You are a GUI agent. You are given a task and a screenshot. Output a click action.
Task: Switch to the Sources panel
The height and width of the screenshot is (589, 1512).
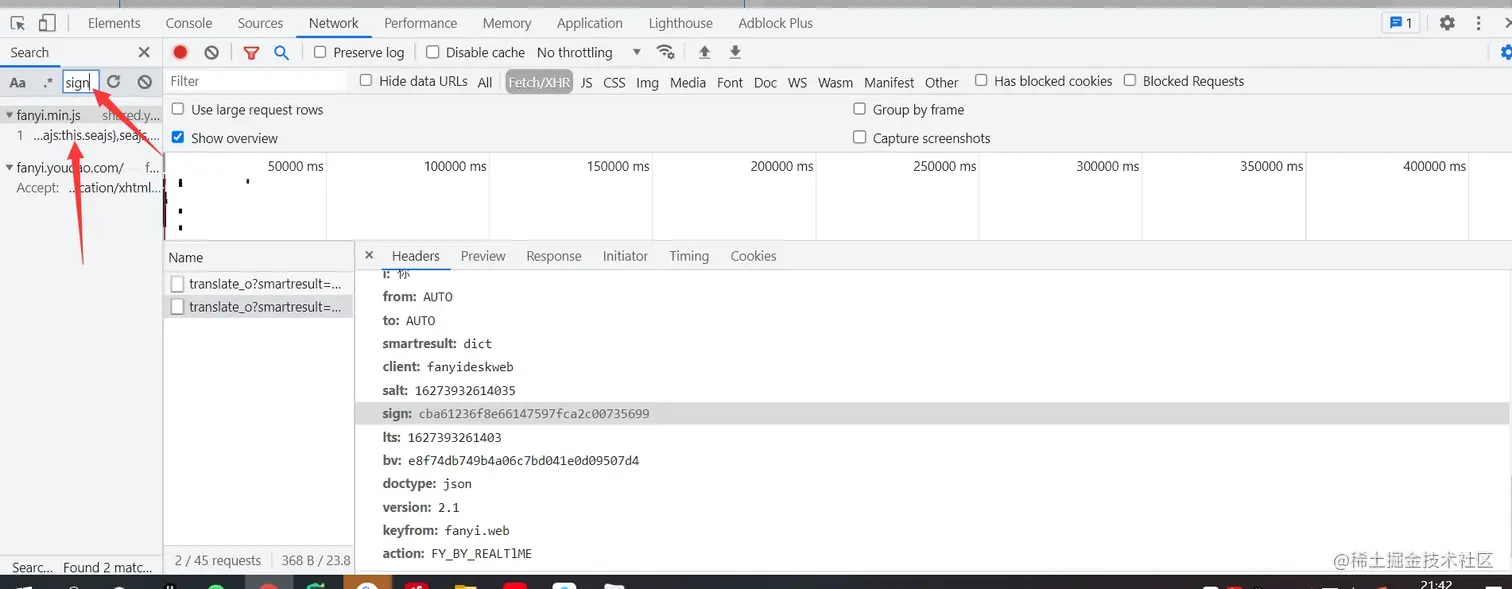[261, 23]
